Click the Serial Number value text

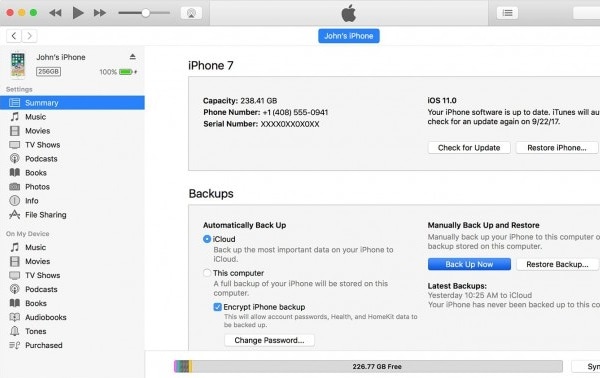[290, 124]
